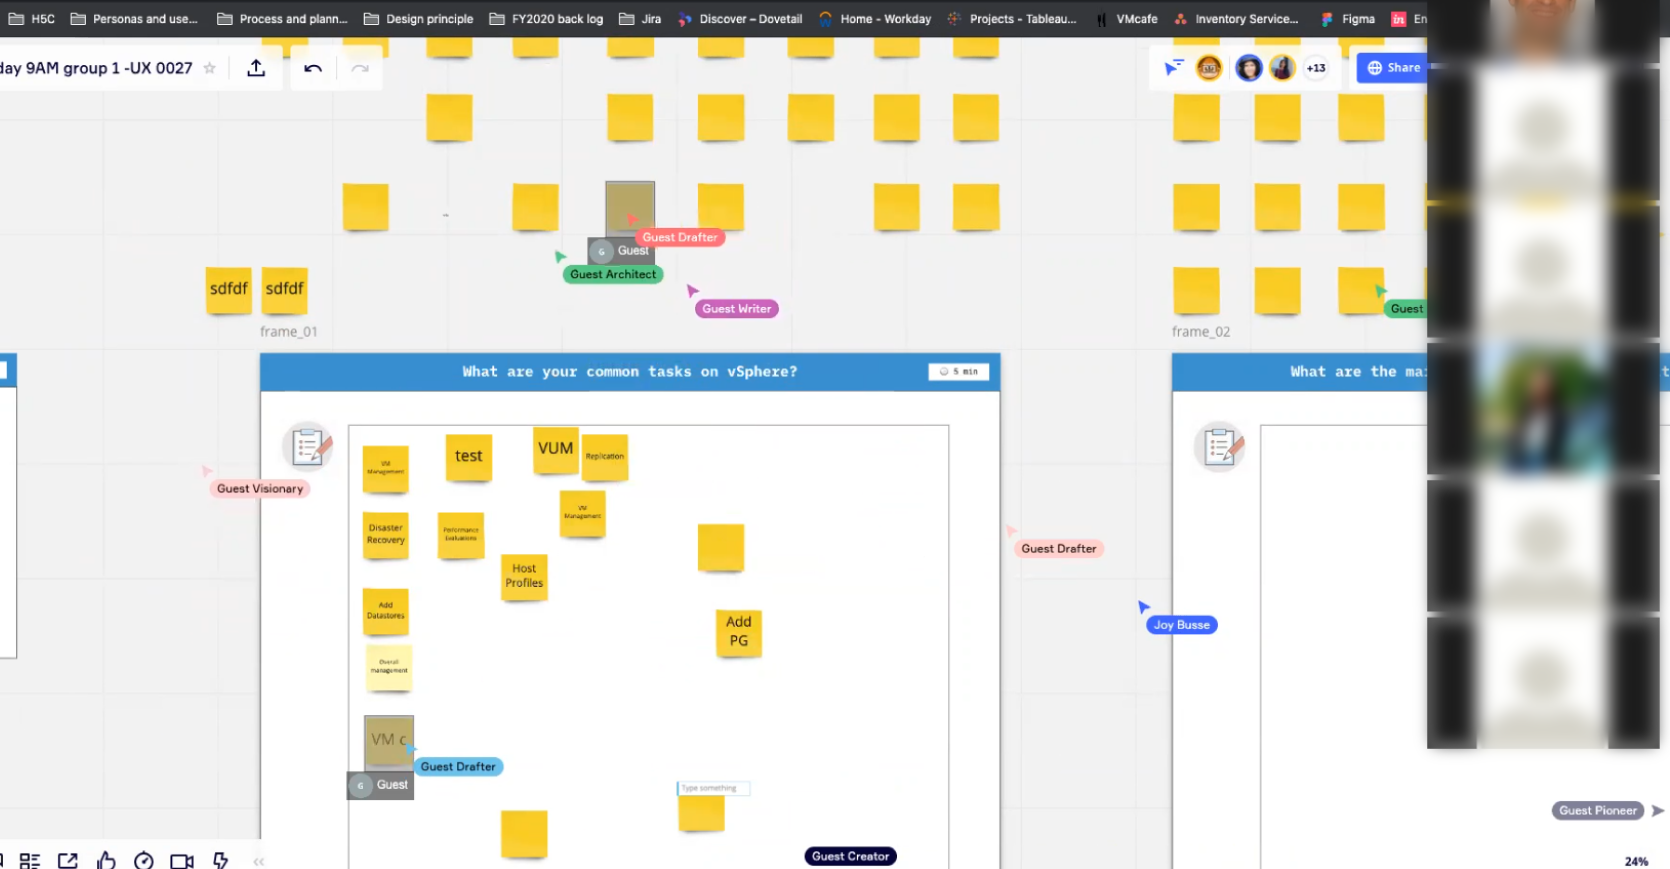Open the 24% zoom level control

pyautogui.click(x=1636, y=861)
